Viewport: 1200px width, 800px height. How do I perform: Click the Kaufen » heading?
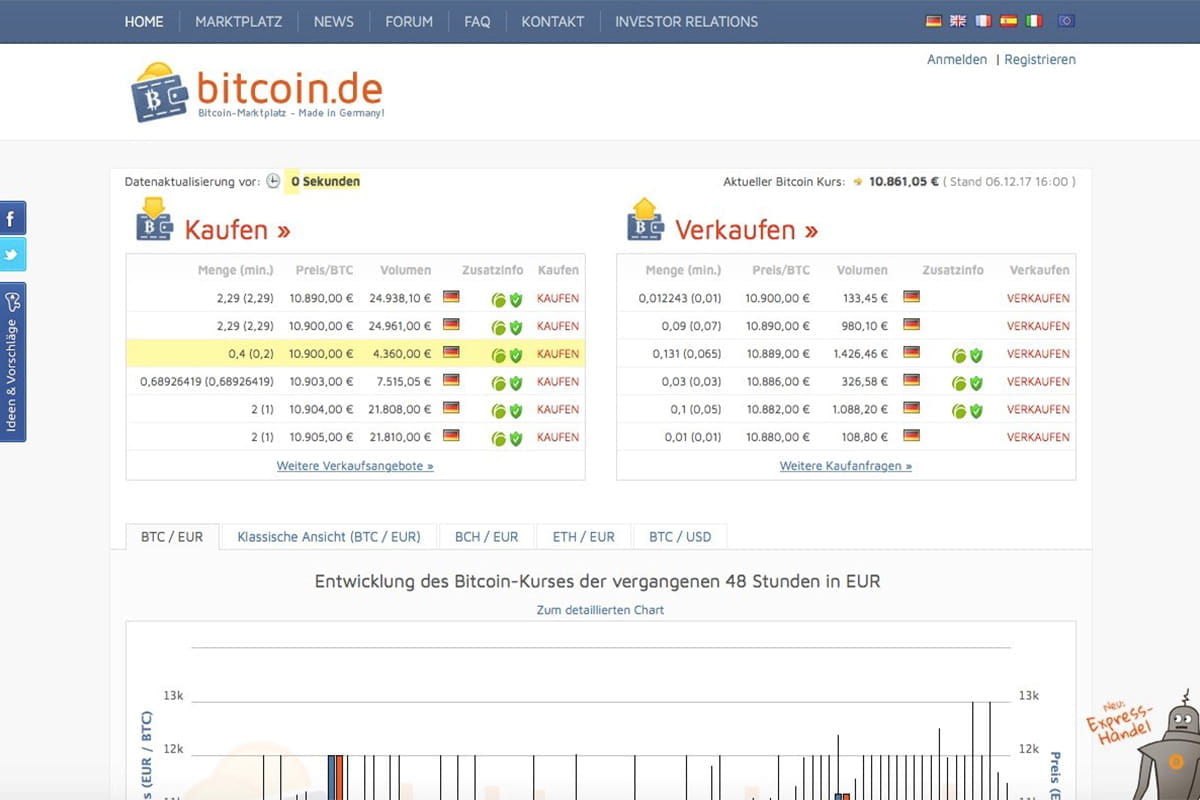pos(237,230)
